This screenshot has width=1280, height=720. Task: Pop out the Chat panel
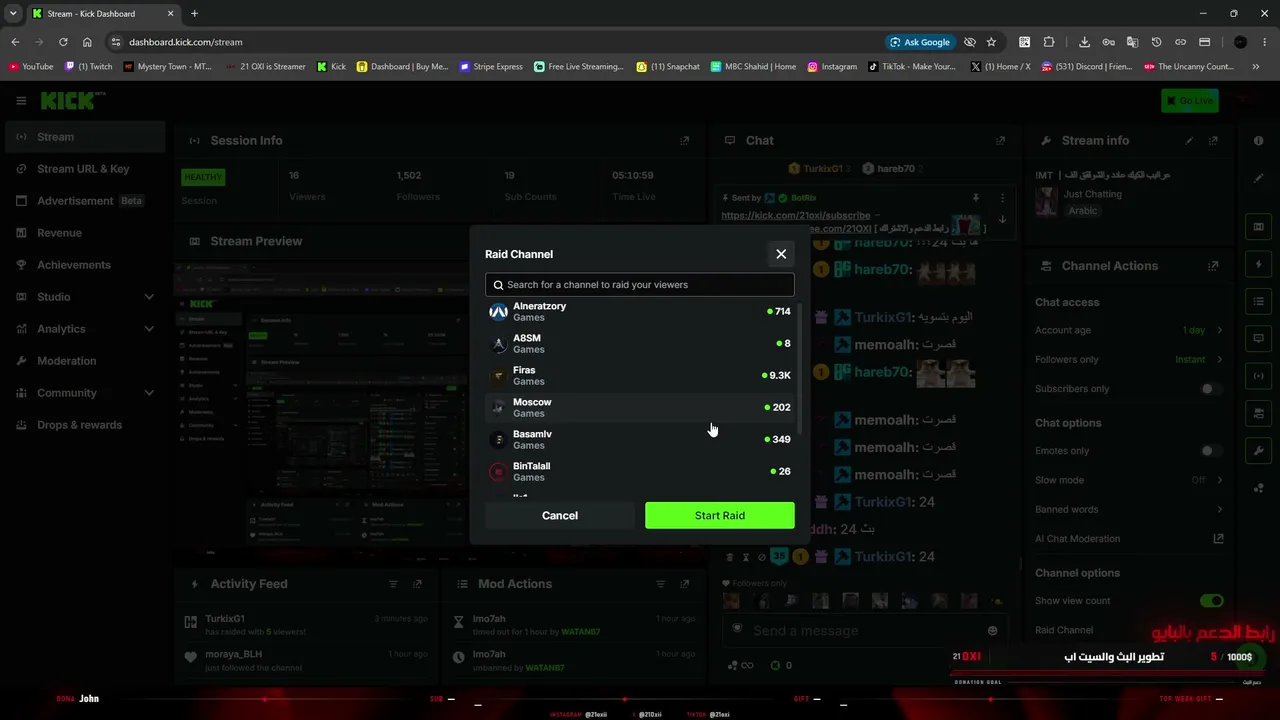click(x=1000, y=141)
